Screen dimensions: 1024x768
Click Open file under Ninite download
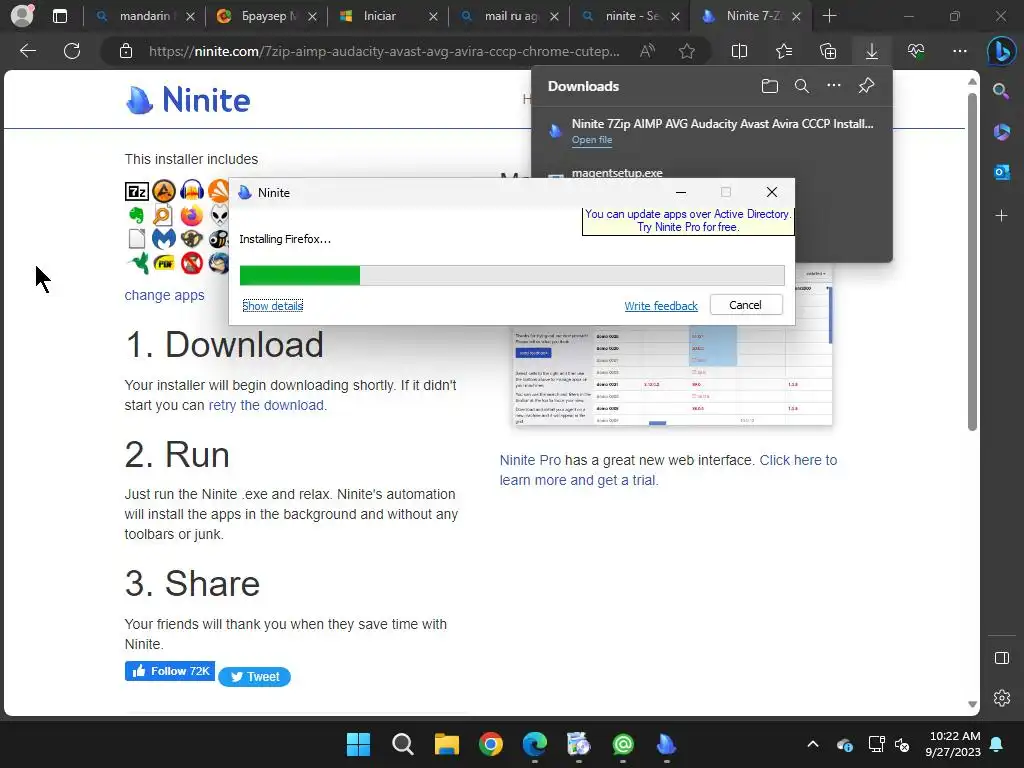(x=592, y=140)
